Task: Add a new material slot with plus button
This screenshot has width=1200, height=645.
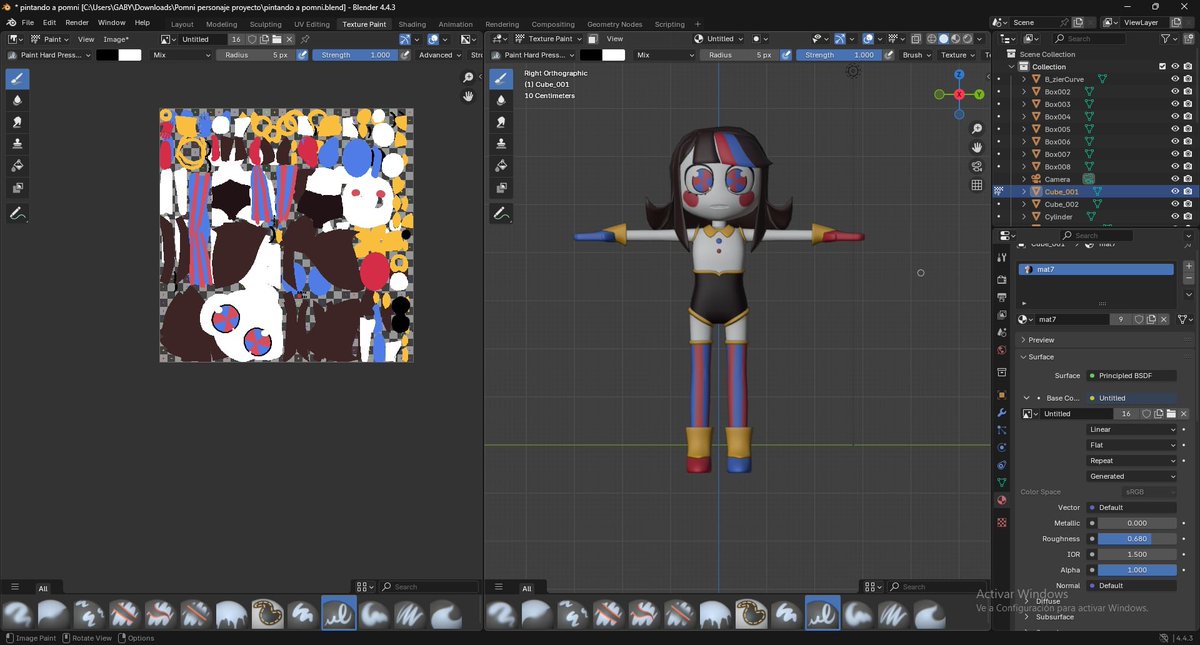Action: click(1188, 267)
